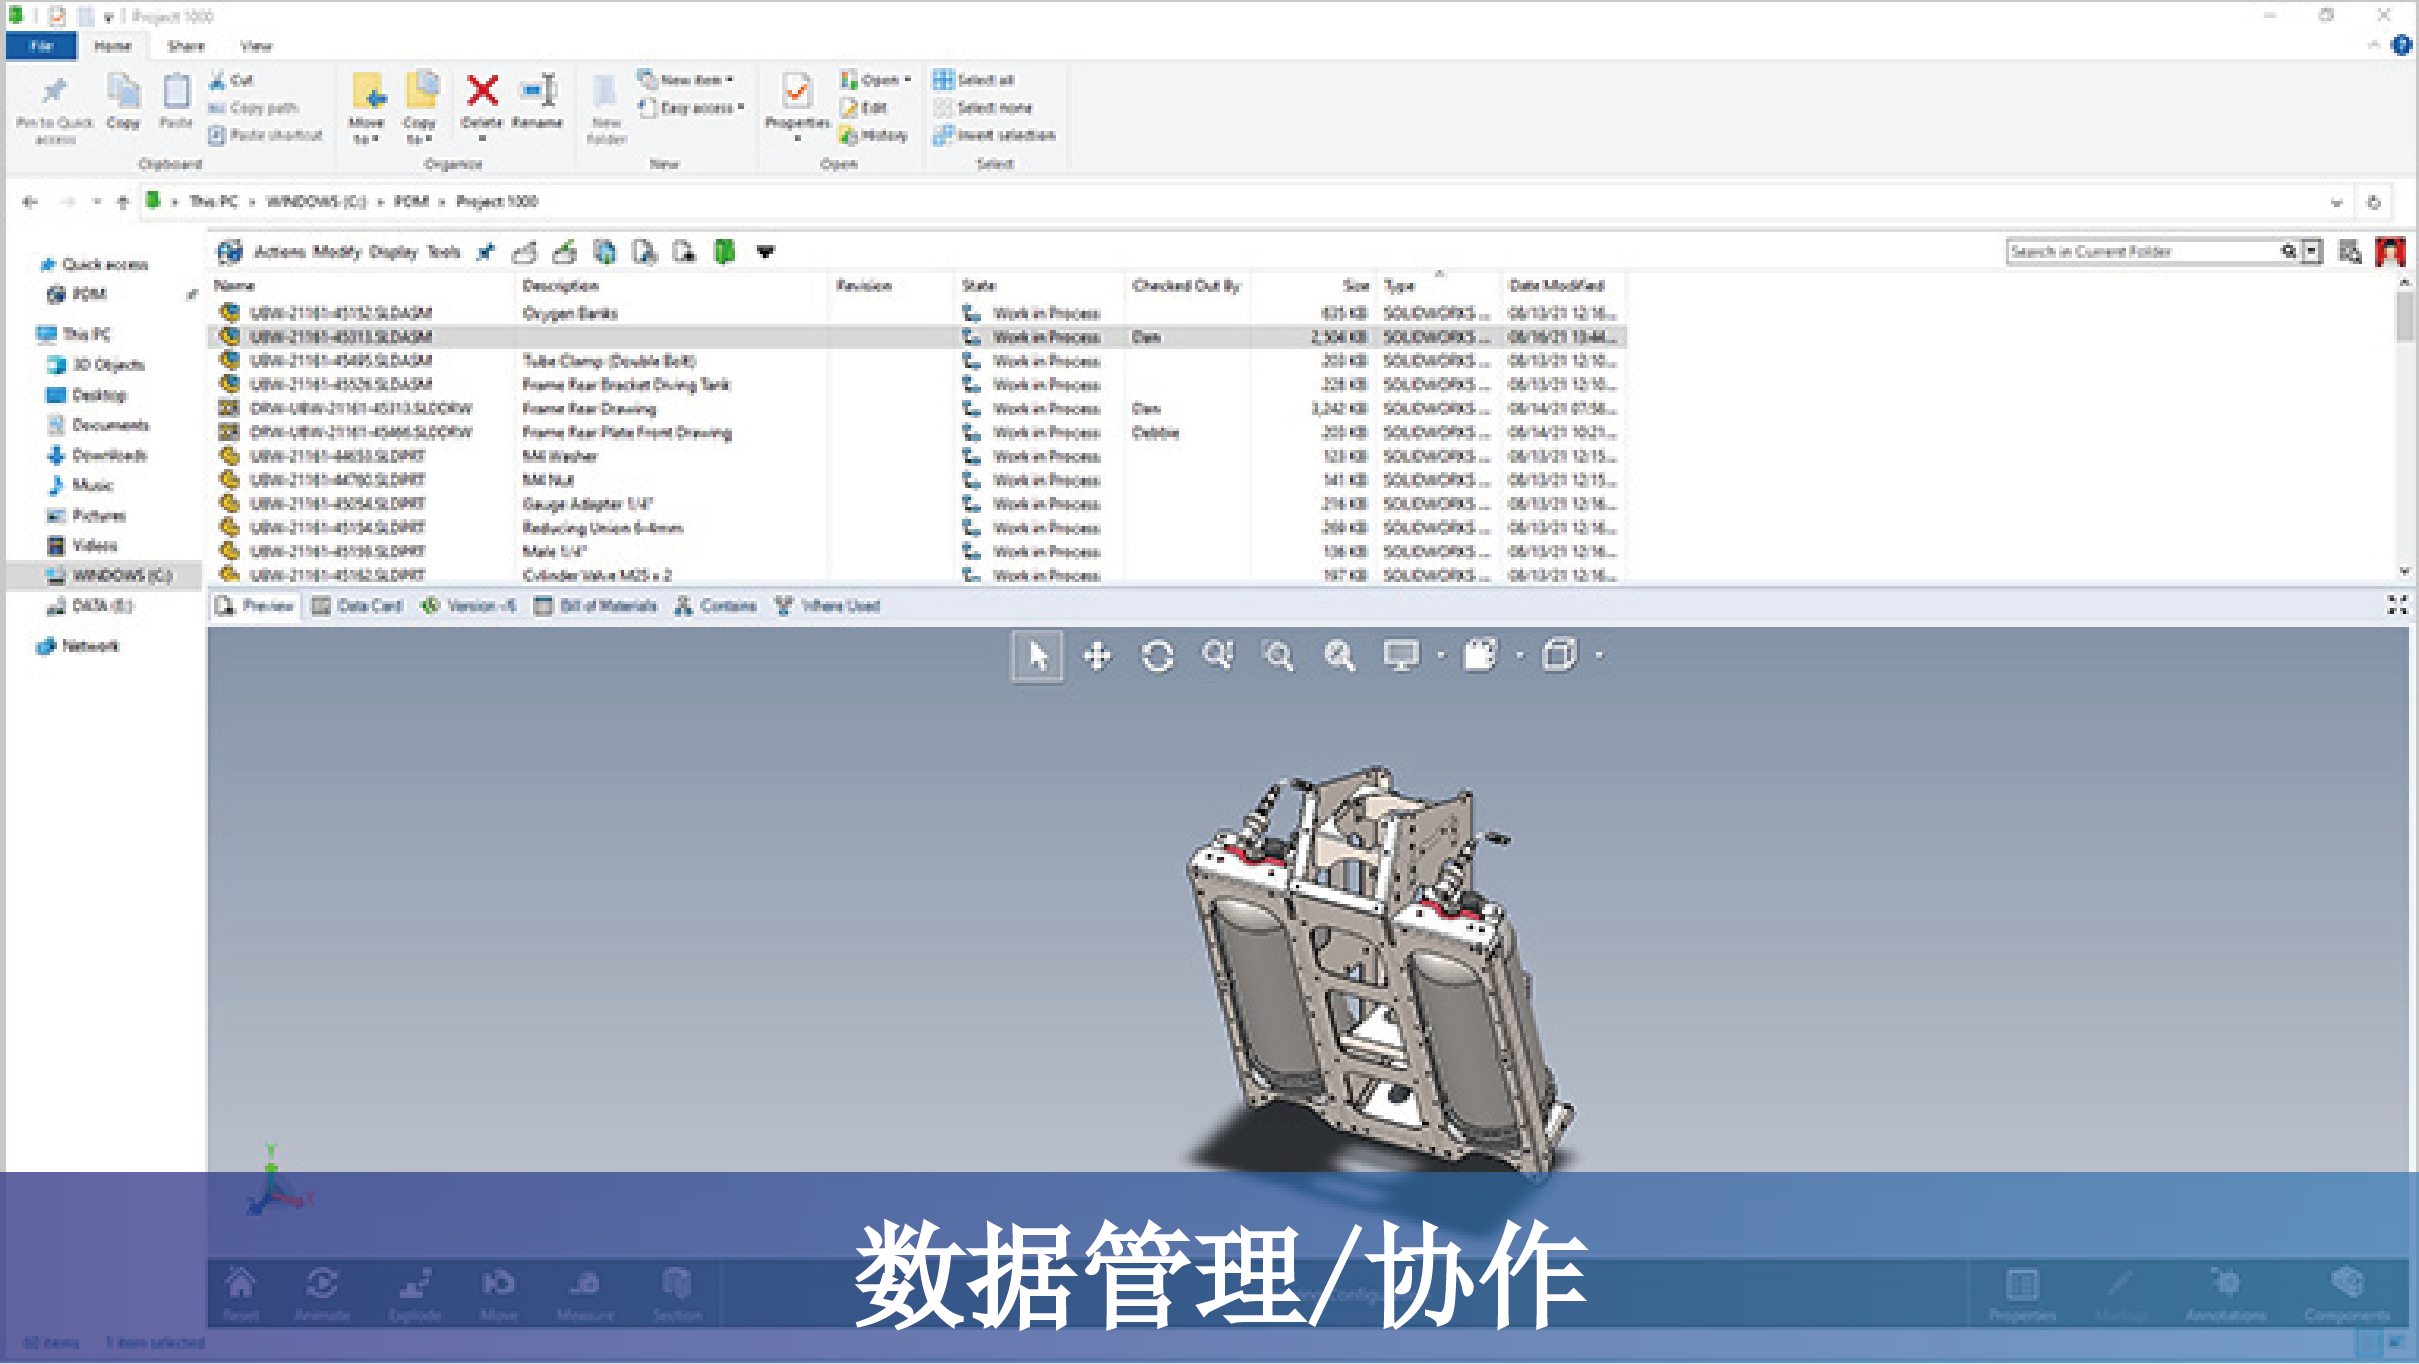Switch to the Bill of Materials tab

click(595, 605)
